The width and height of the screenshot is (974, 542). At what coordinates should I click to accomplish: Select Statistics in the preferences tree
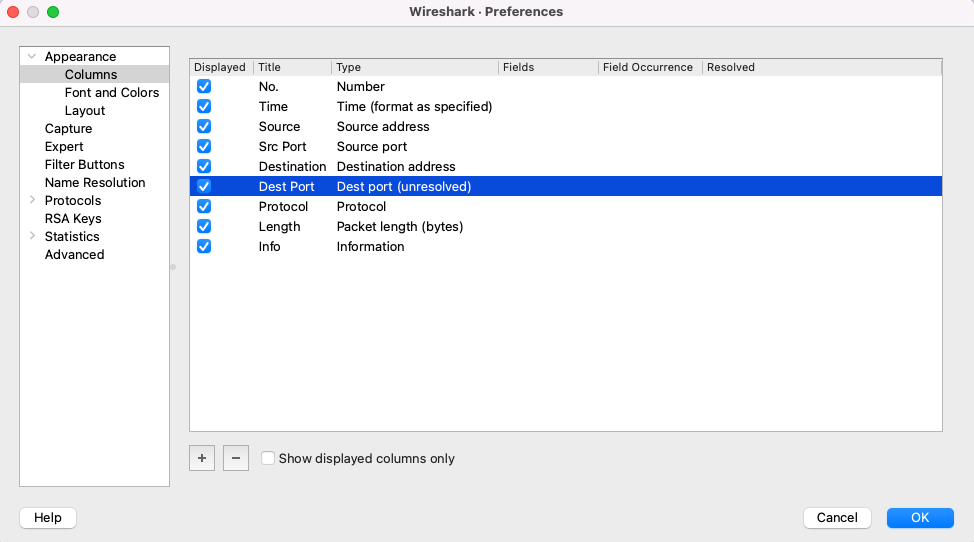pos(72,237)
